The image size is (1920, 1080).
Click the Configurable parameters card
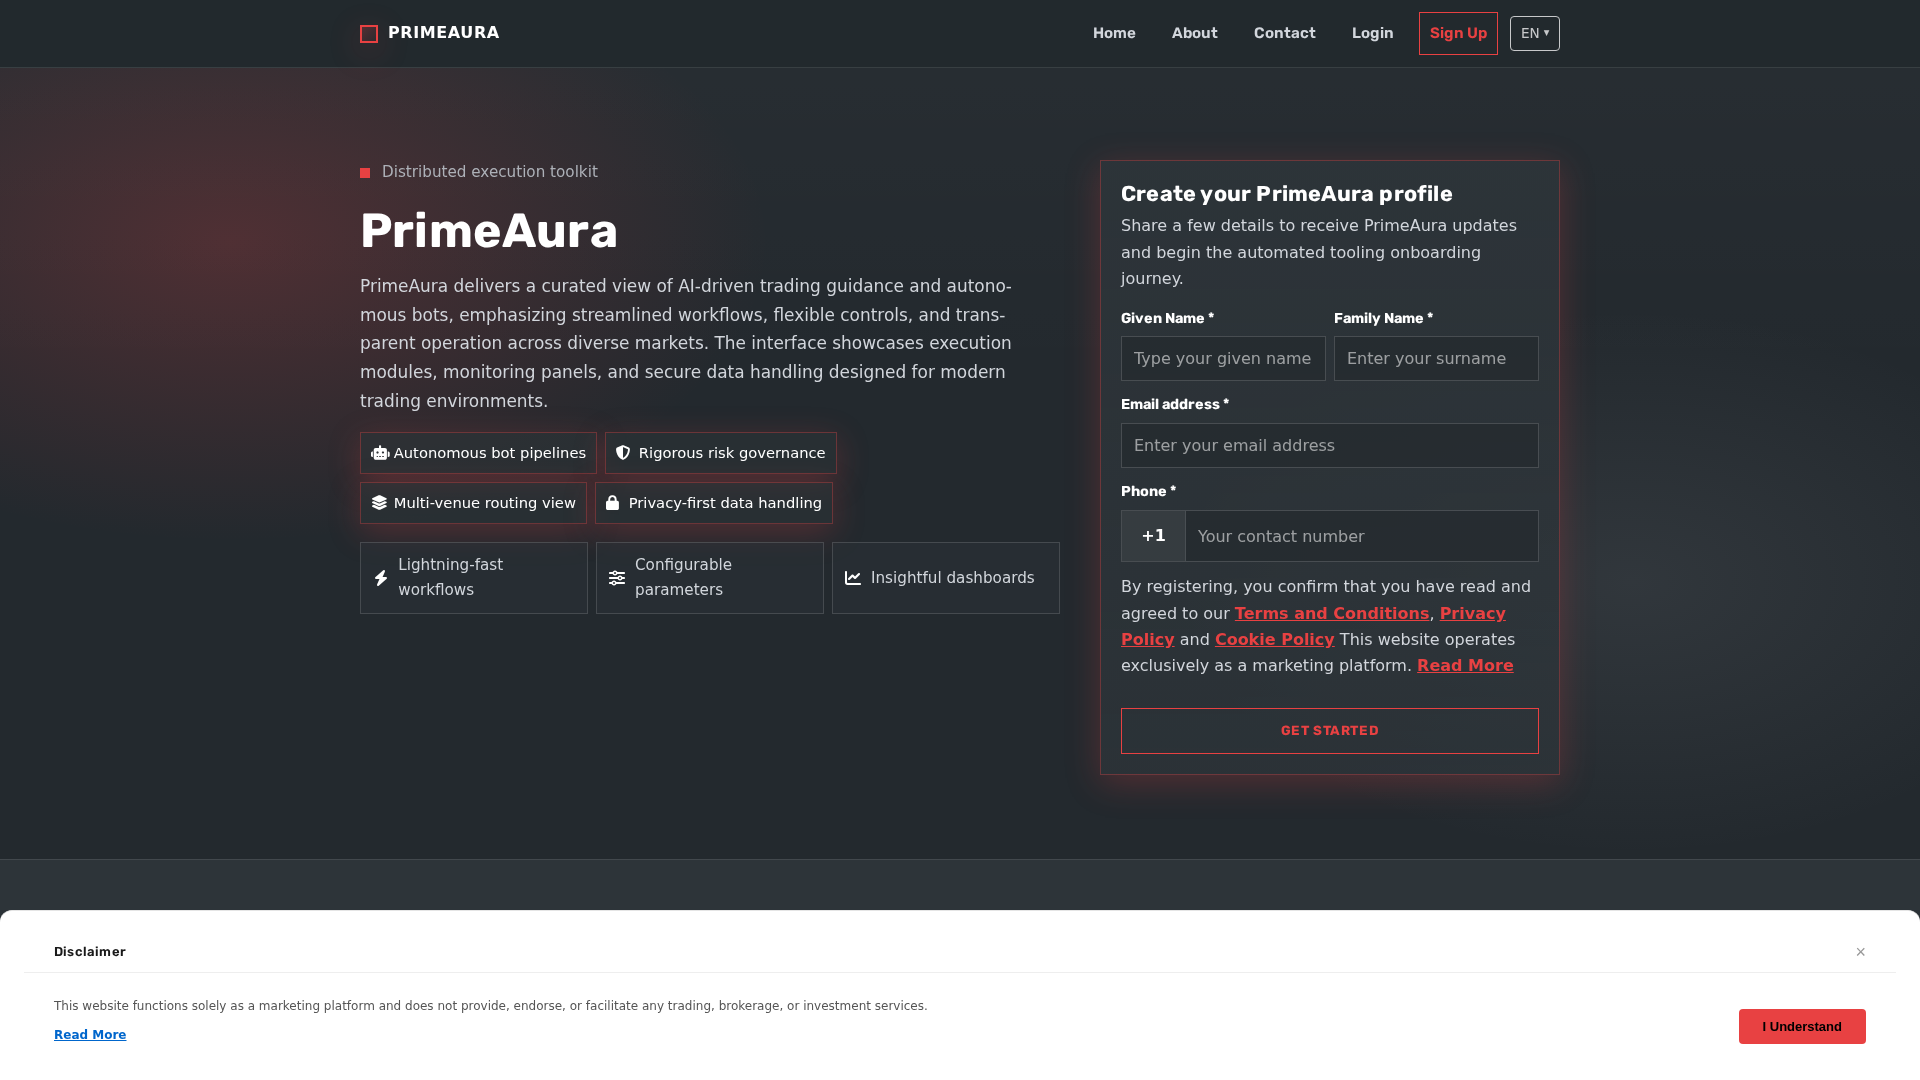(710, 578)
